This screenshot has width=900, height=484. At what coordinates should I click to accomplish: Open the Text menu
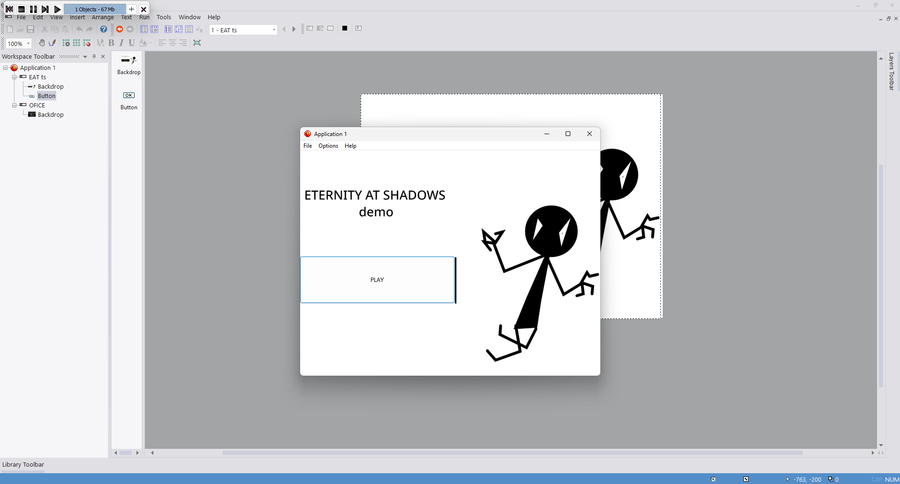126,17
